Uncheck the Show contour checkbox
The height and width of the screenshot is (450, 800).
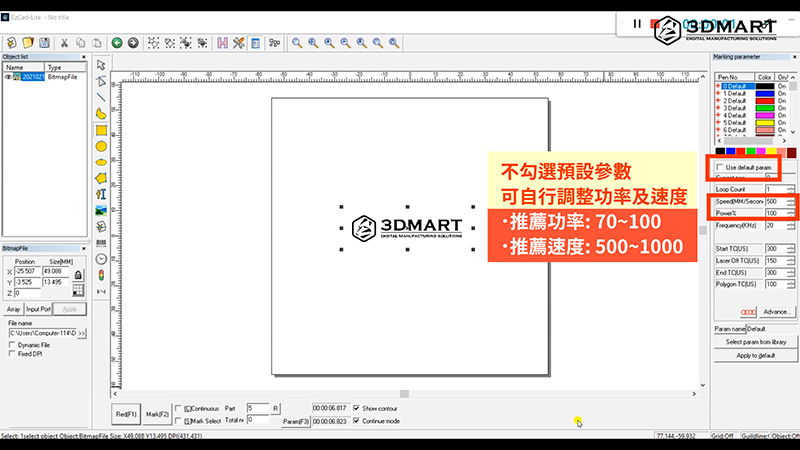357,408
